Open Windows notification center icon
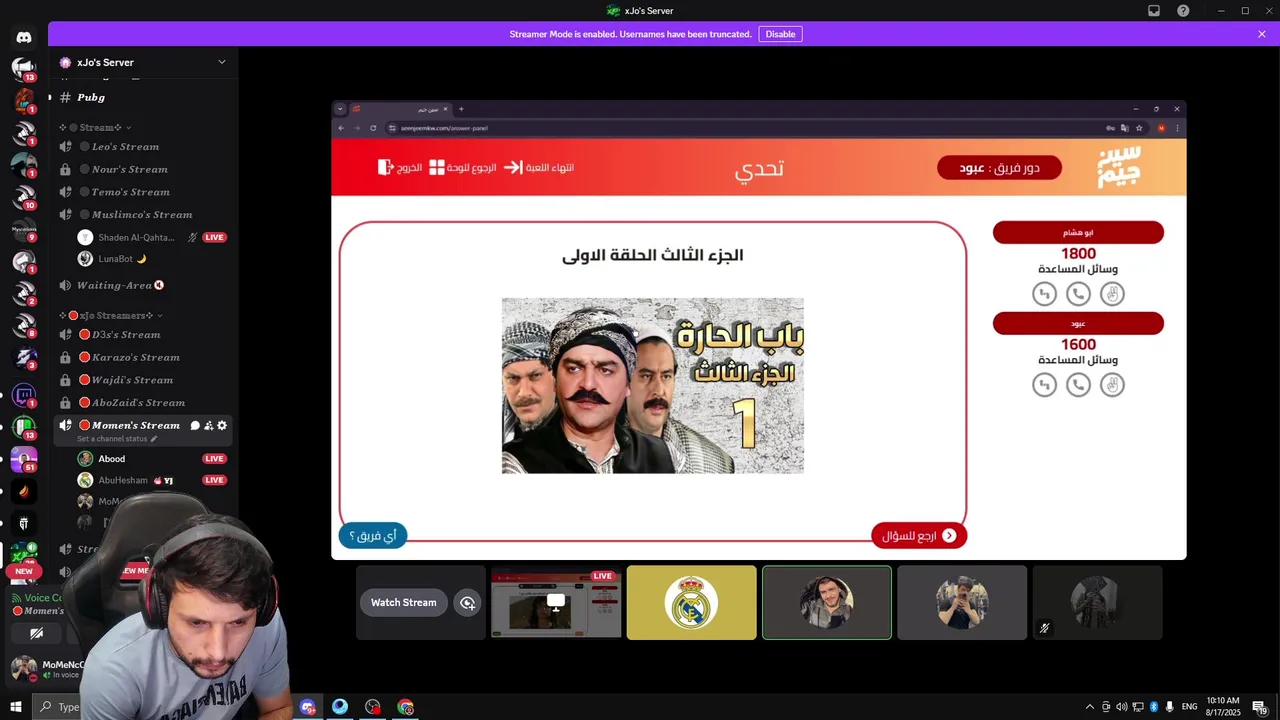Image resolution: width=1280 pixels, height=720 pixels. click(1259, 707)
